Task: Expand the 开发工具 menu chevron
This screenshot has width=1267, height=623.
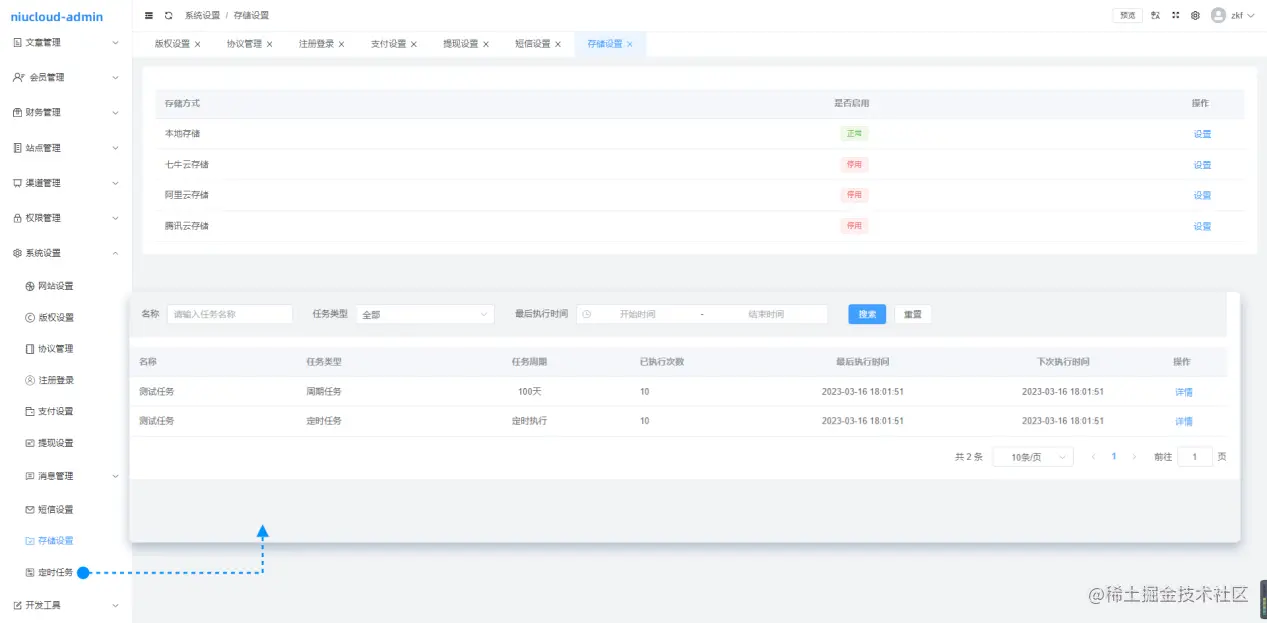Action: point(115,605)
